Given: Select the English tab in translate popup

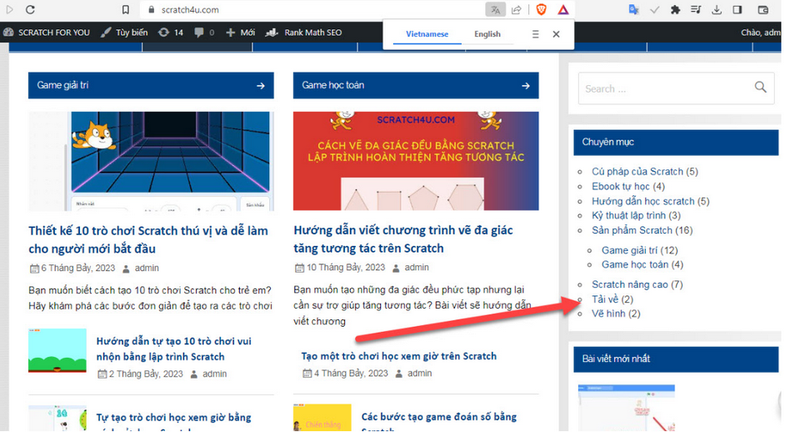Looking at the screenshot, I should [487, 34].
